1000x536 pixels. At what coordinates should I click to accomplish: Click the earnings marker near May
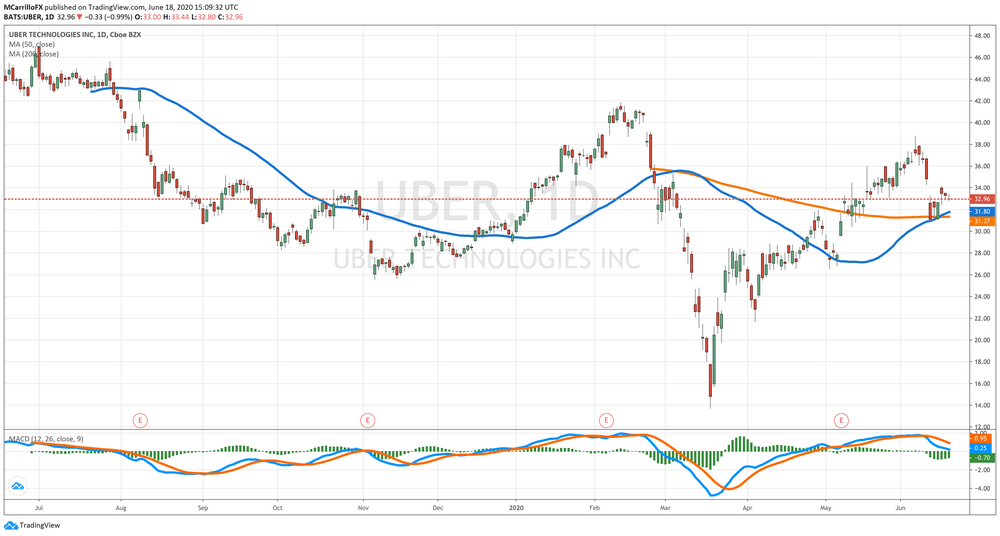(x=842, y=420)
